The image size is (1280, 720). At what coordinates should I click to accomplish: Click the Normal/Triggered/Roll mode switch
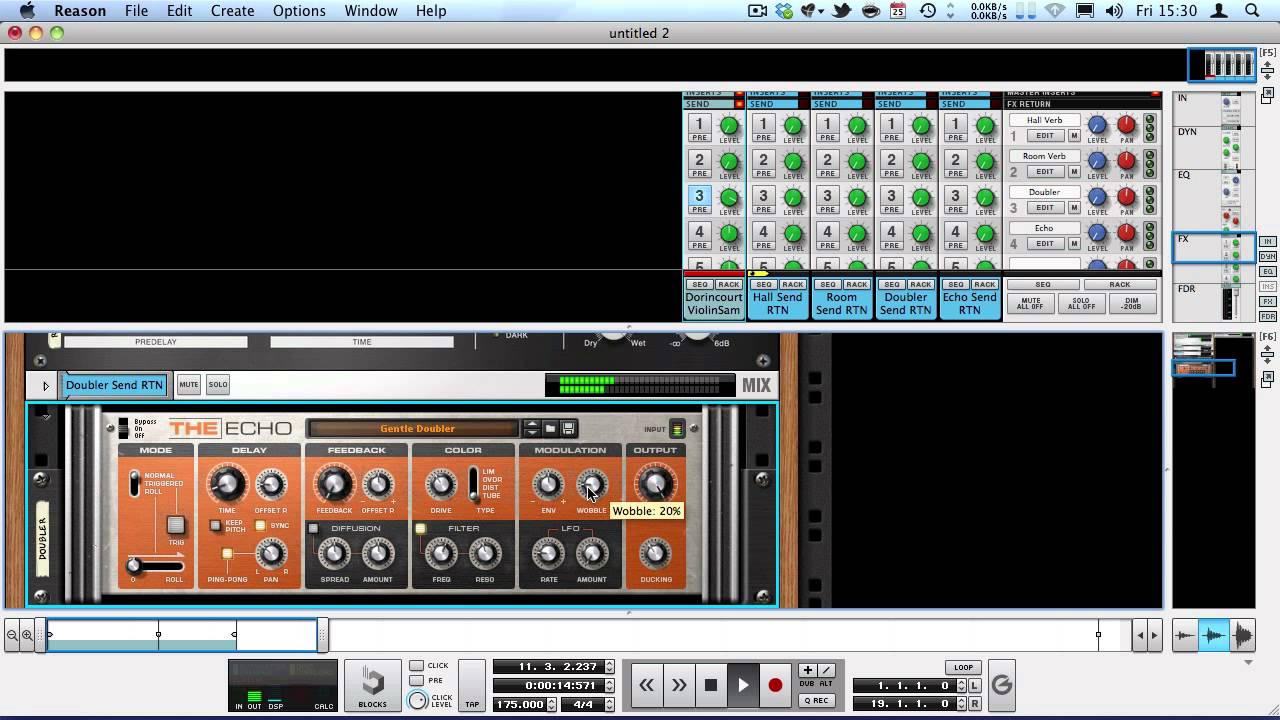pos(135,484)
